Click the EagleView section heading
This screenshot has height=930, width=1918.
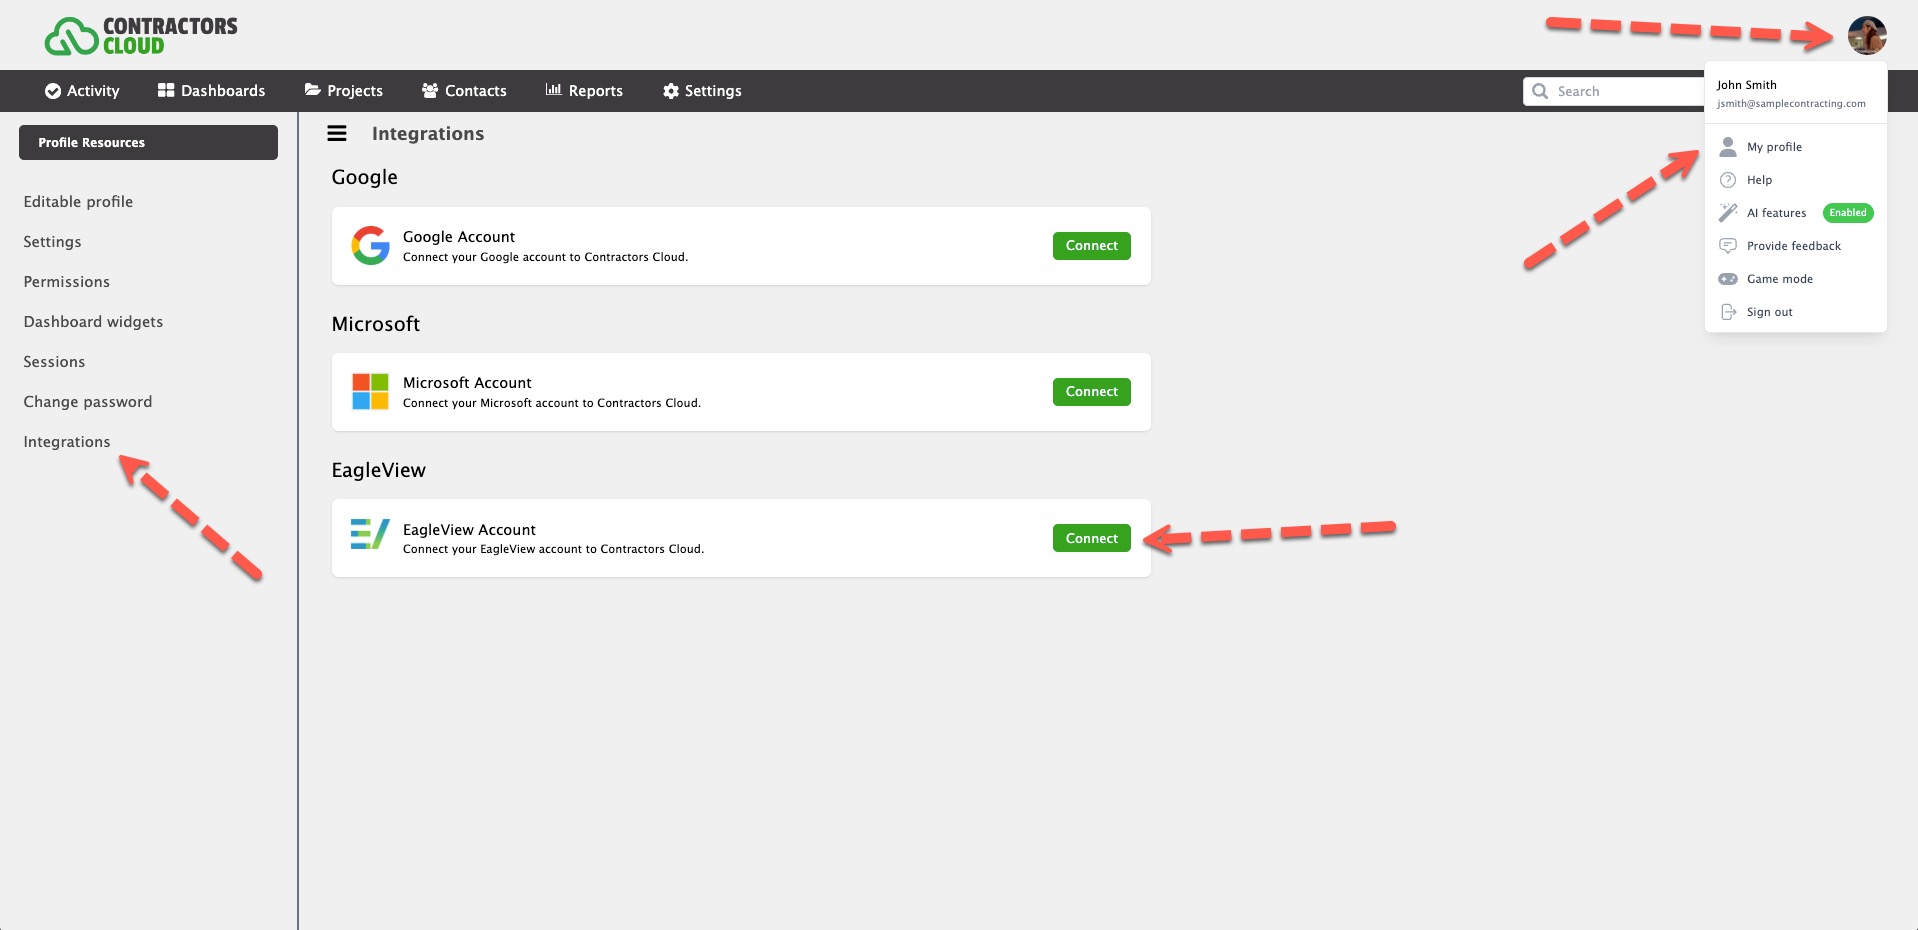(378, 471)
